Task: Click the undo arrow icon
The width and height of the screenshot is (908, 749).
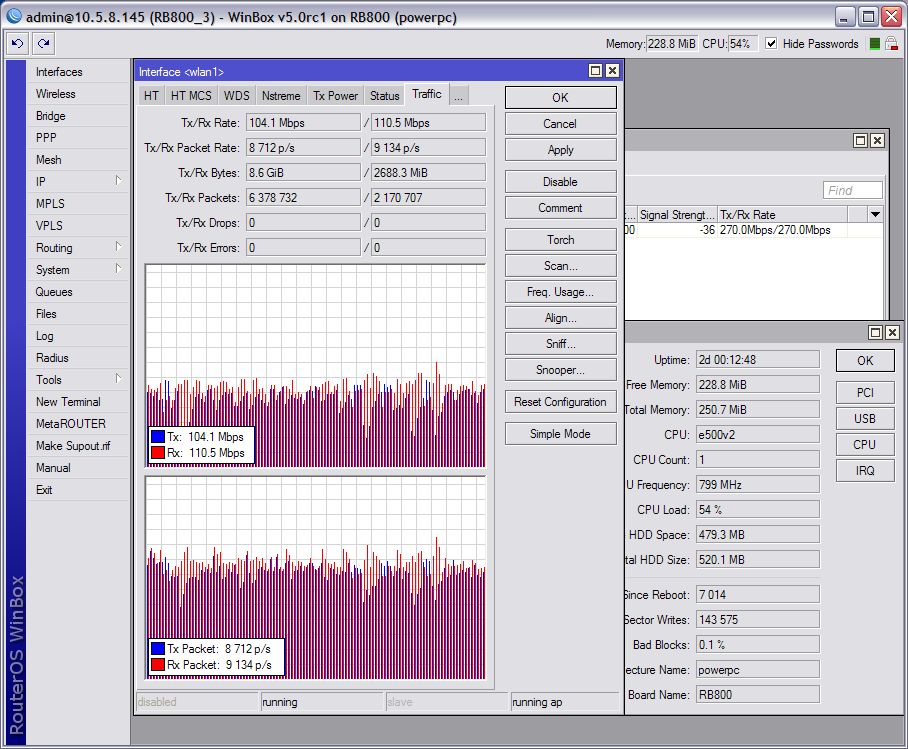Action: [x=17, y=43]
